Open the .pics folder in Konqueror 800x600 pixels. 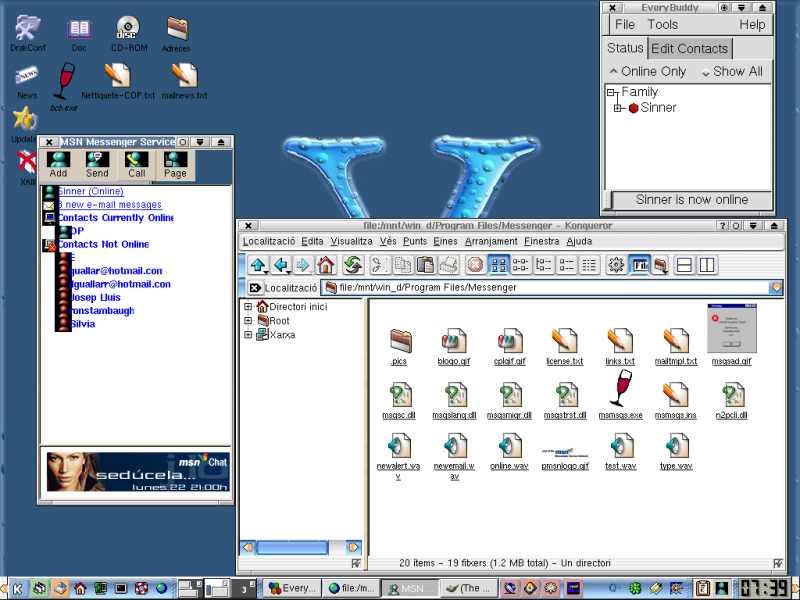tap(399, 347)
